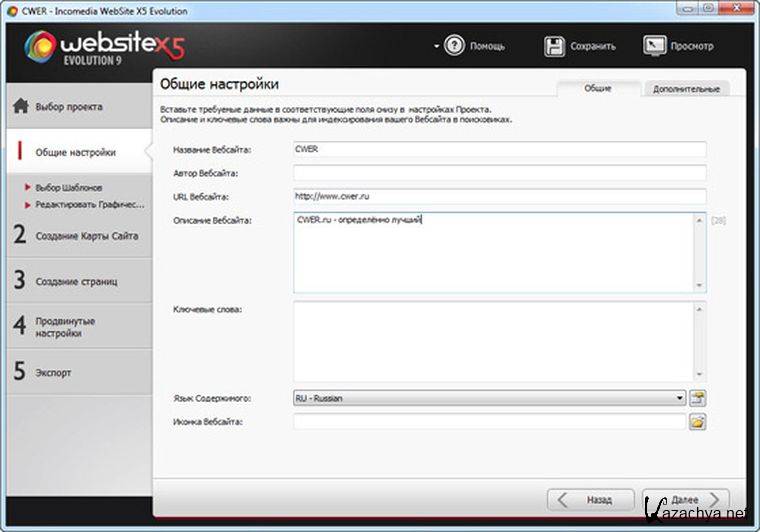Image resolution: width=760 pixels, height=532 pixels.
Task: Click inside the Автор Вебсайта field
Action: (499, 173)
